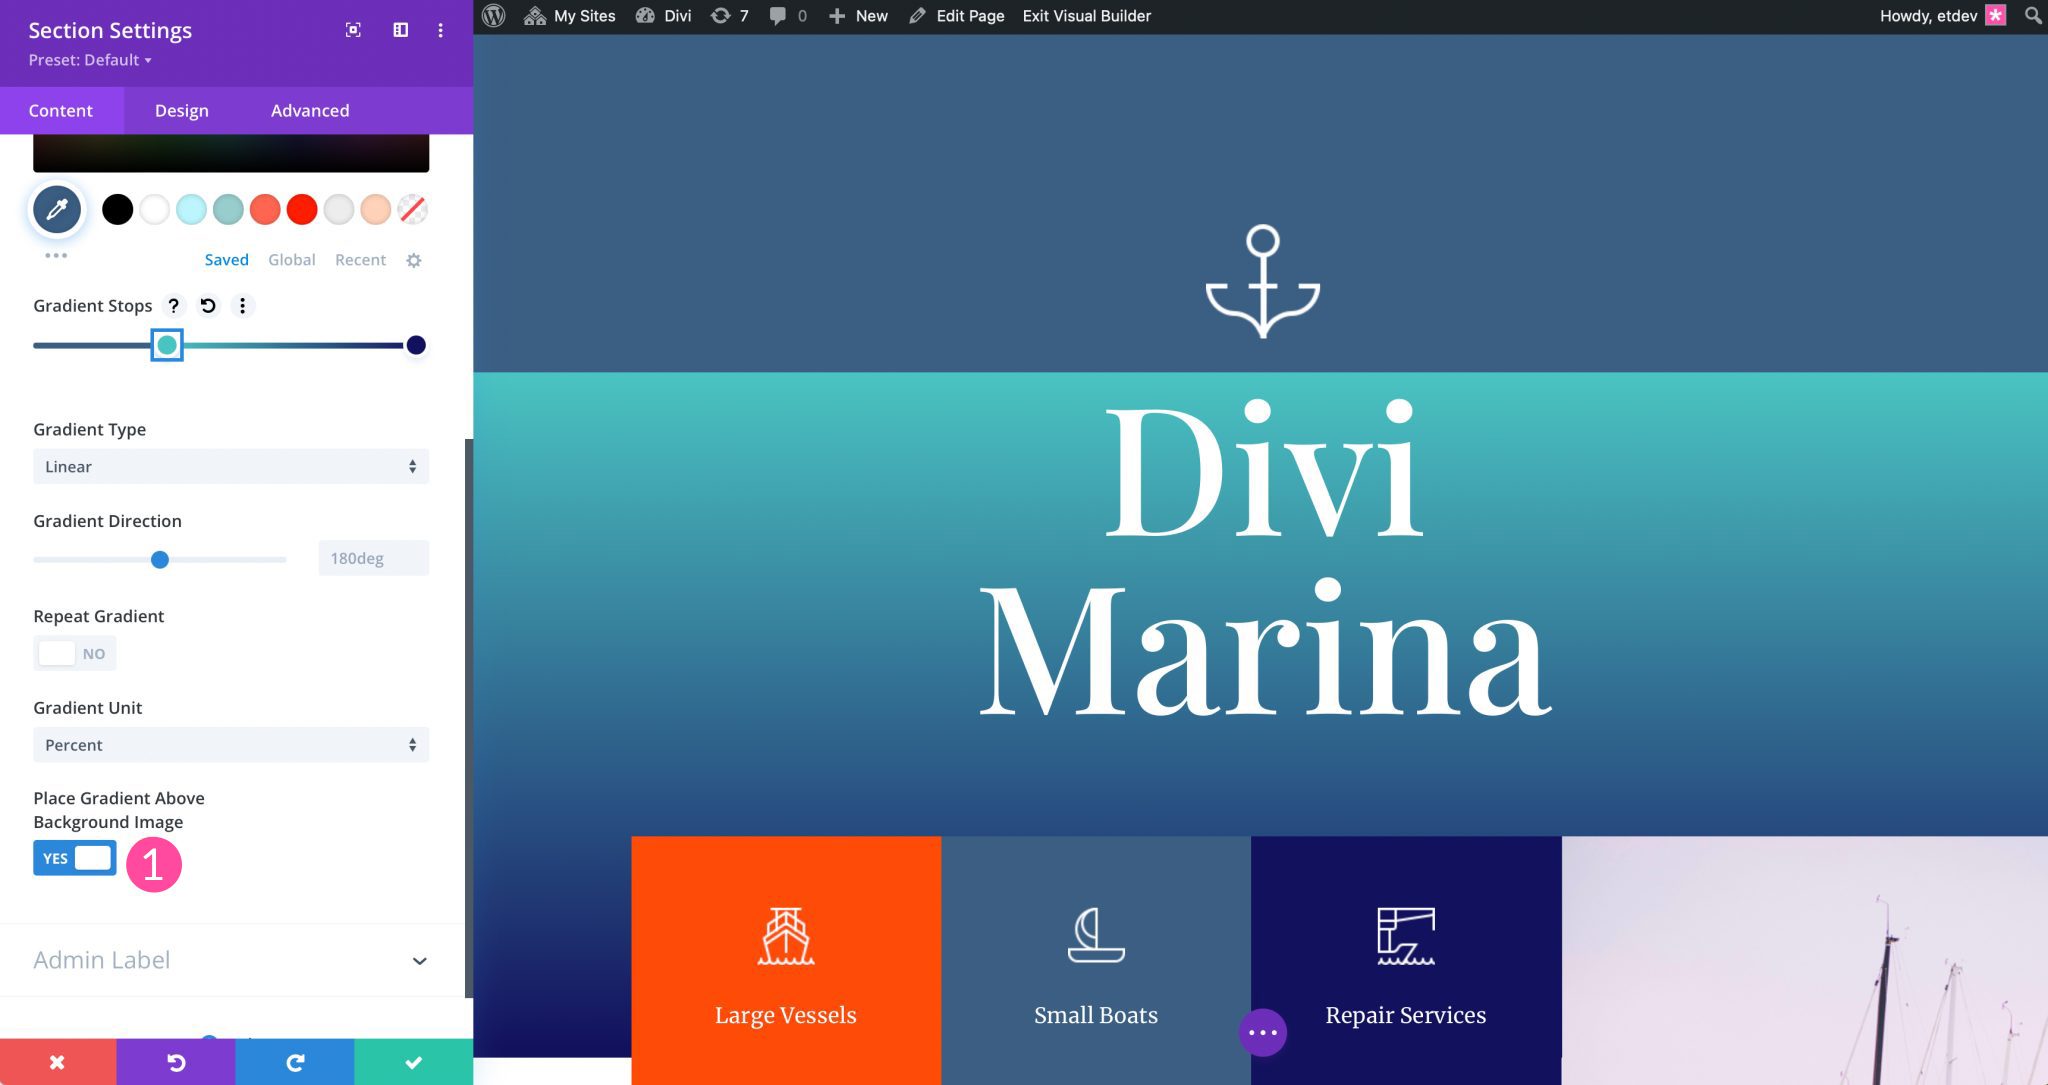Click the Repair Services blueprint icon

[1405, 935]
